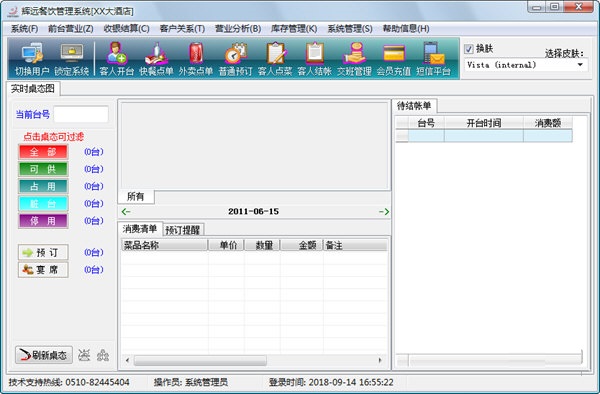The image size is (600, 394).
Task: Open 外卖点单 takeout order
Action: click(196, 58)
